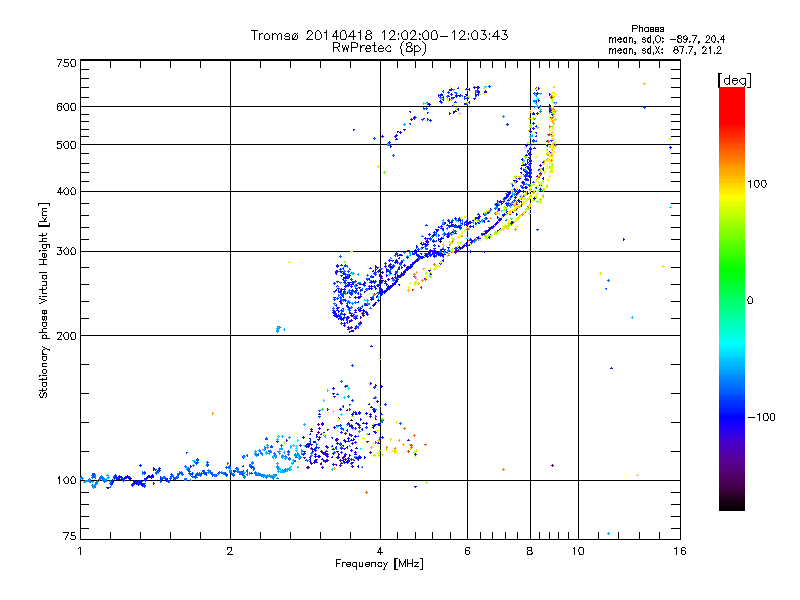This screenshot has height=600, width=800.
Task: Click y-axis tick label '75'
Action: [x=70, y=536]
